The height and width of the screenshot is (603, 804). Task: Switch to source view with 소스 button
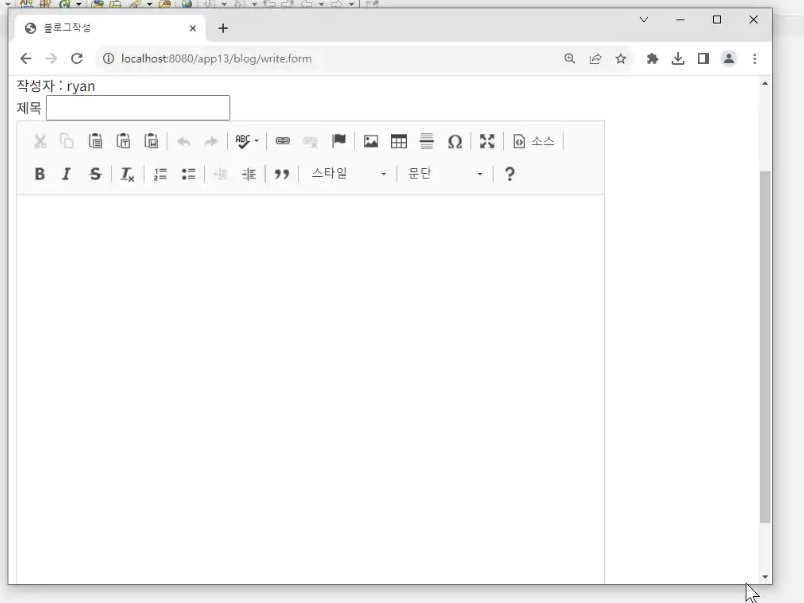pos(534,141)
